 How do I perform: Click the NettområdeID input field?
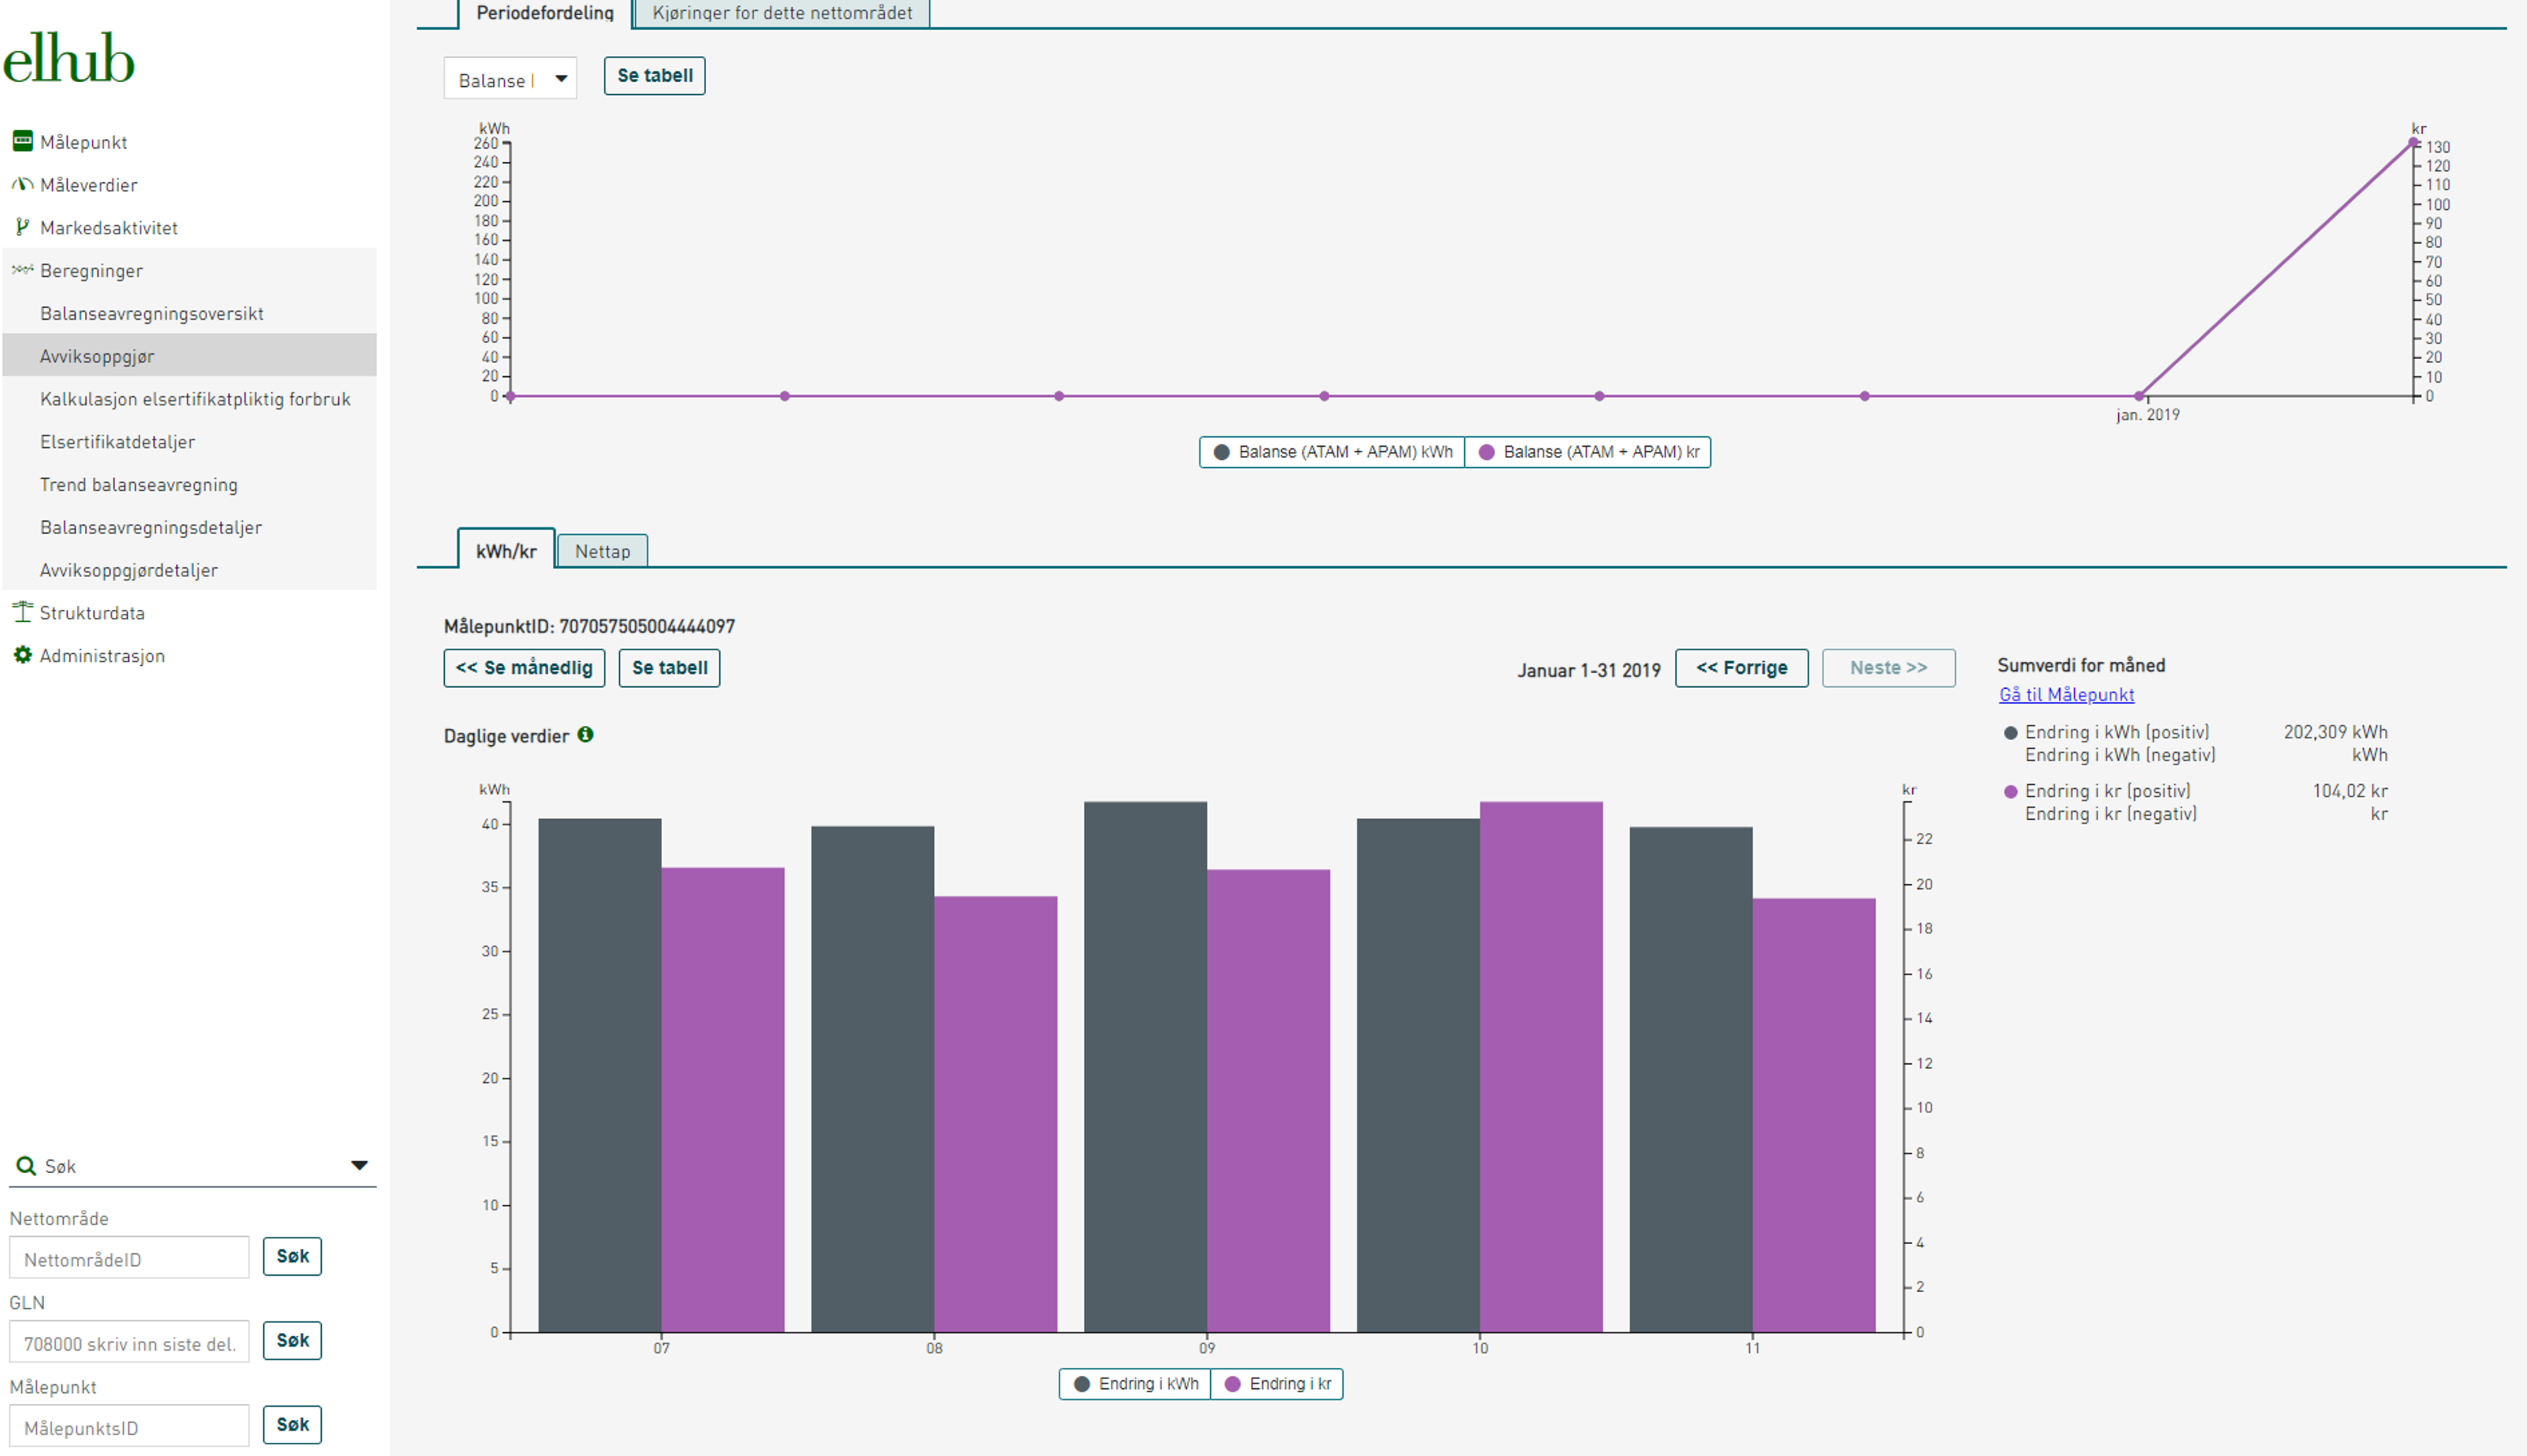129,1258
